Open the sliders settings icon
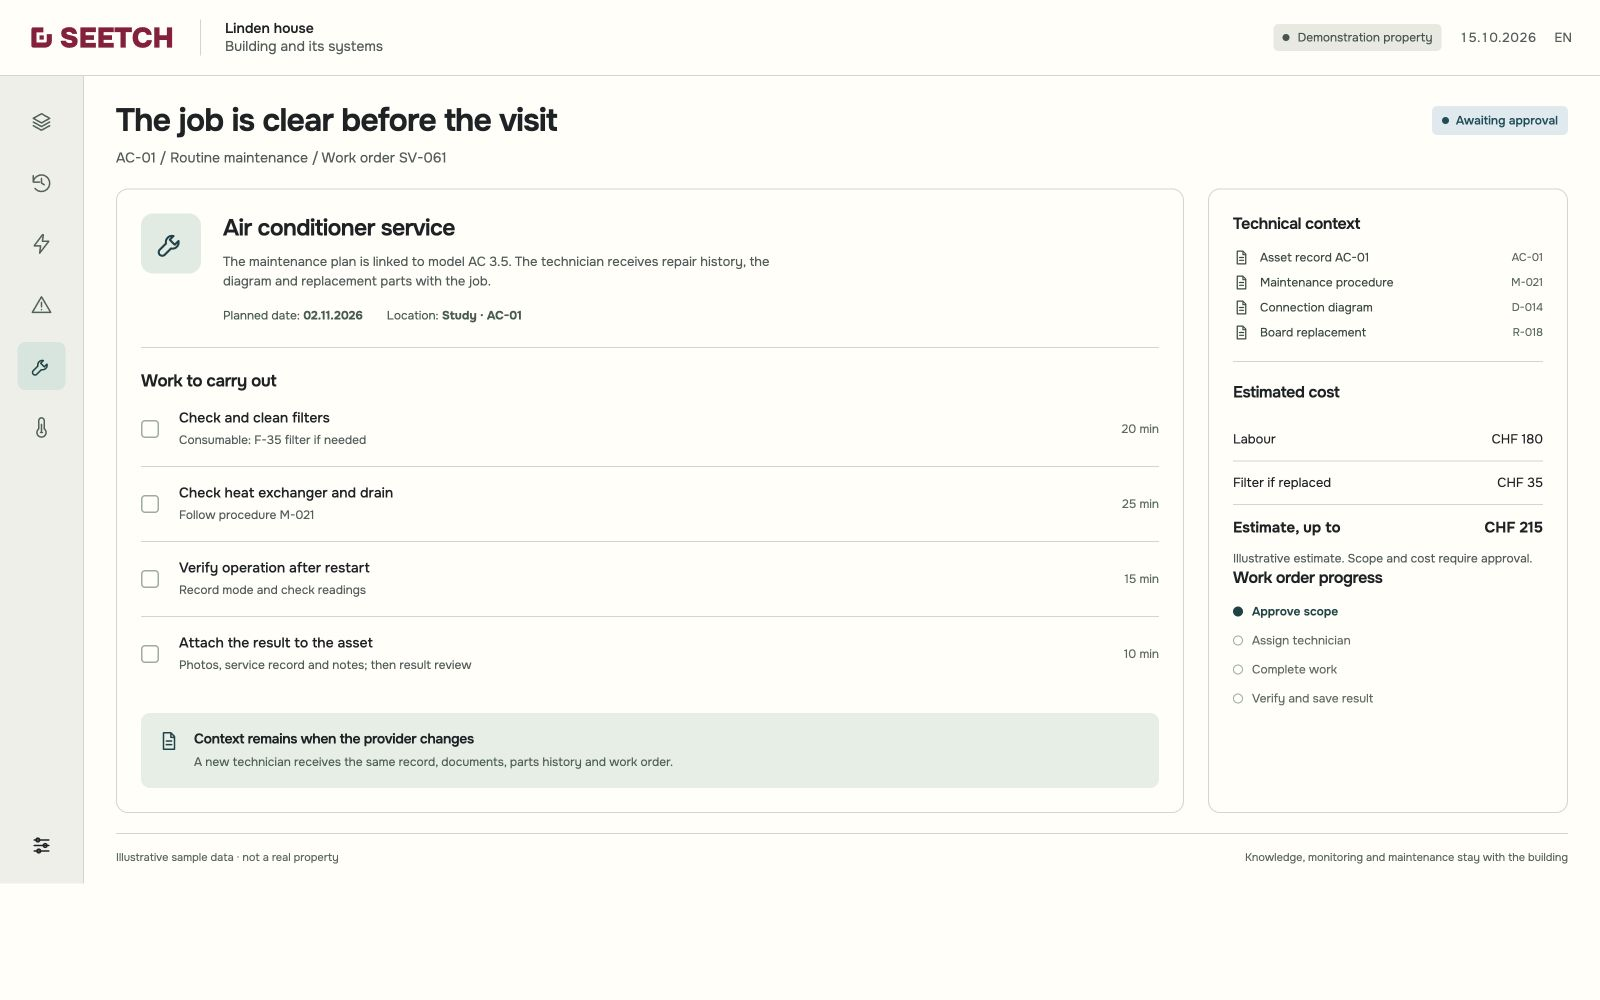This screenshot has width=1600, height=1000. [41, 846]
